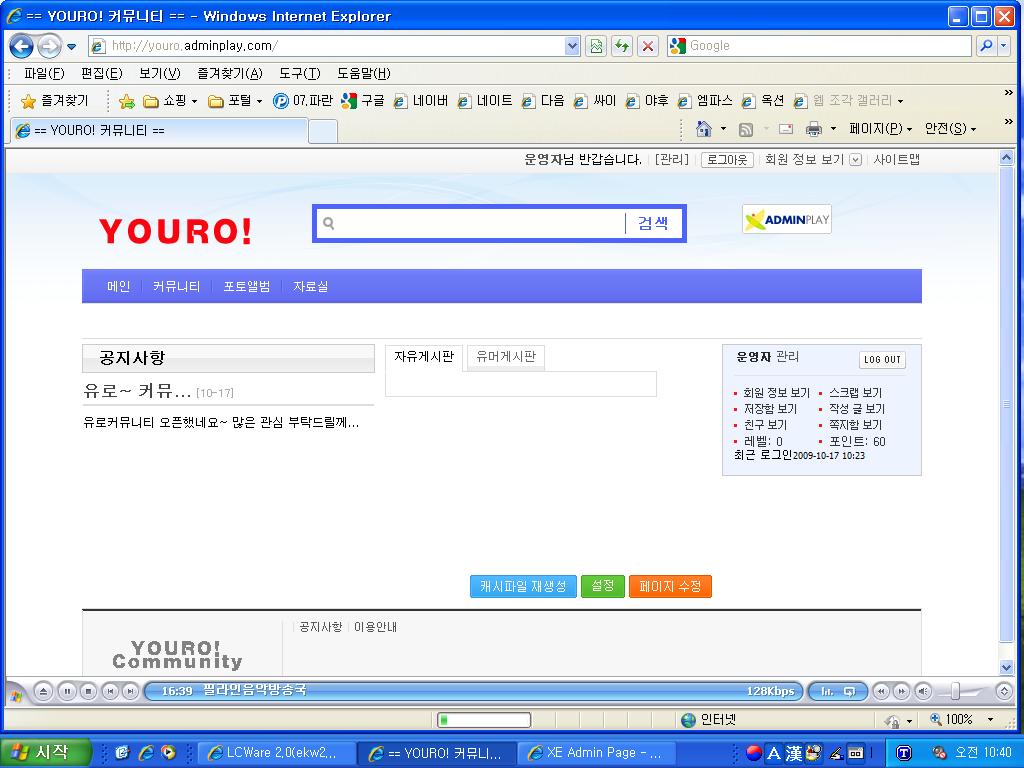Expand the address bar history dropdown
Viewport: 1024px width, 768px height.
(x=571, y=46)
